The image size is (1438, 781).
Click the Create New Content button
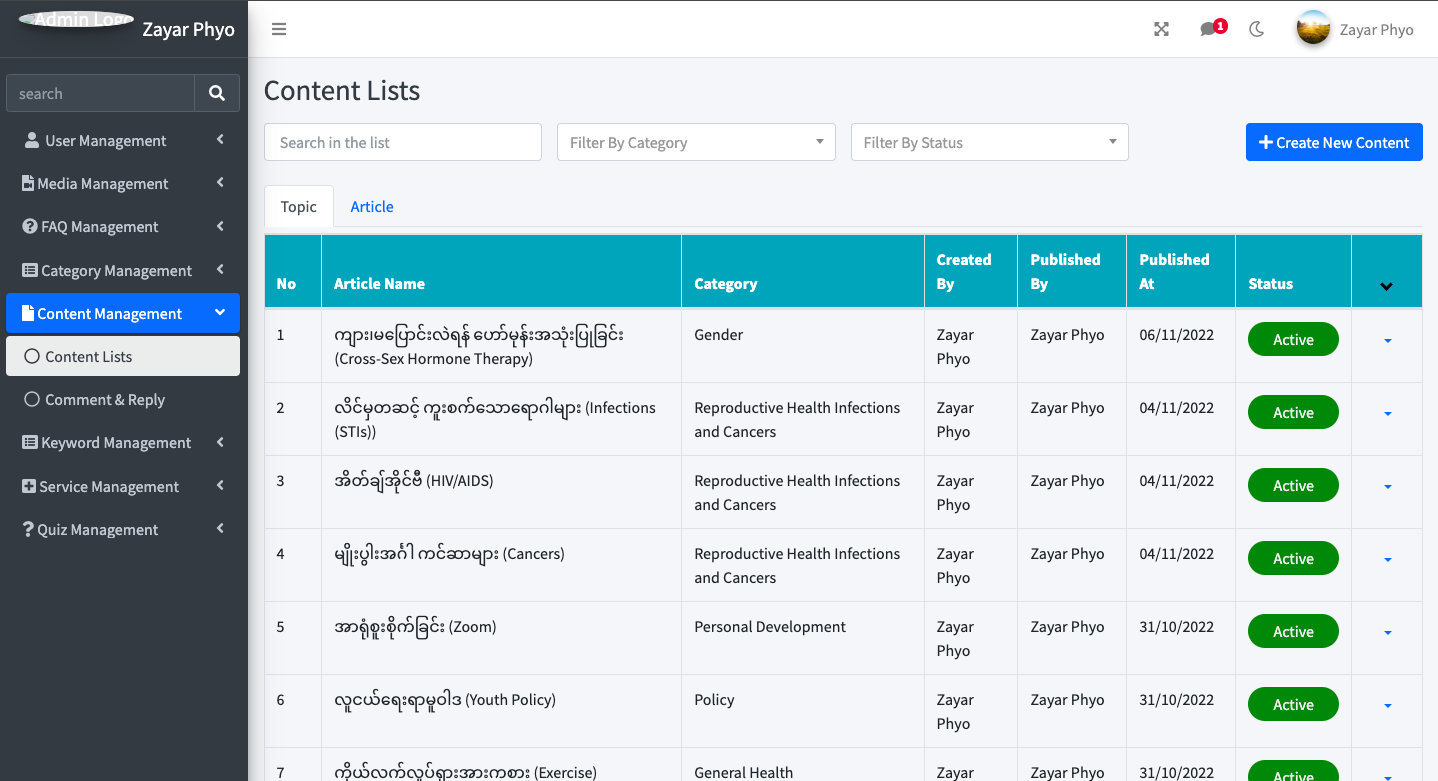click(x=1334, y=142)
